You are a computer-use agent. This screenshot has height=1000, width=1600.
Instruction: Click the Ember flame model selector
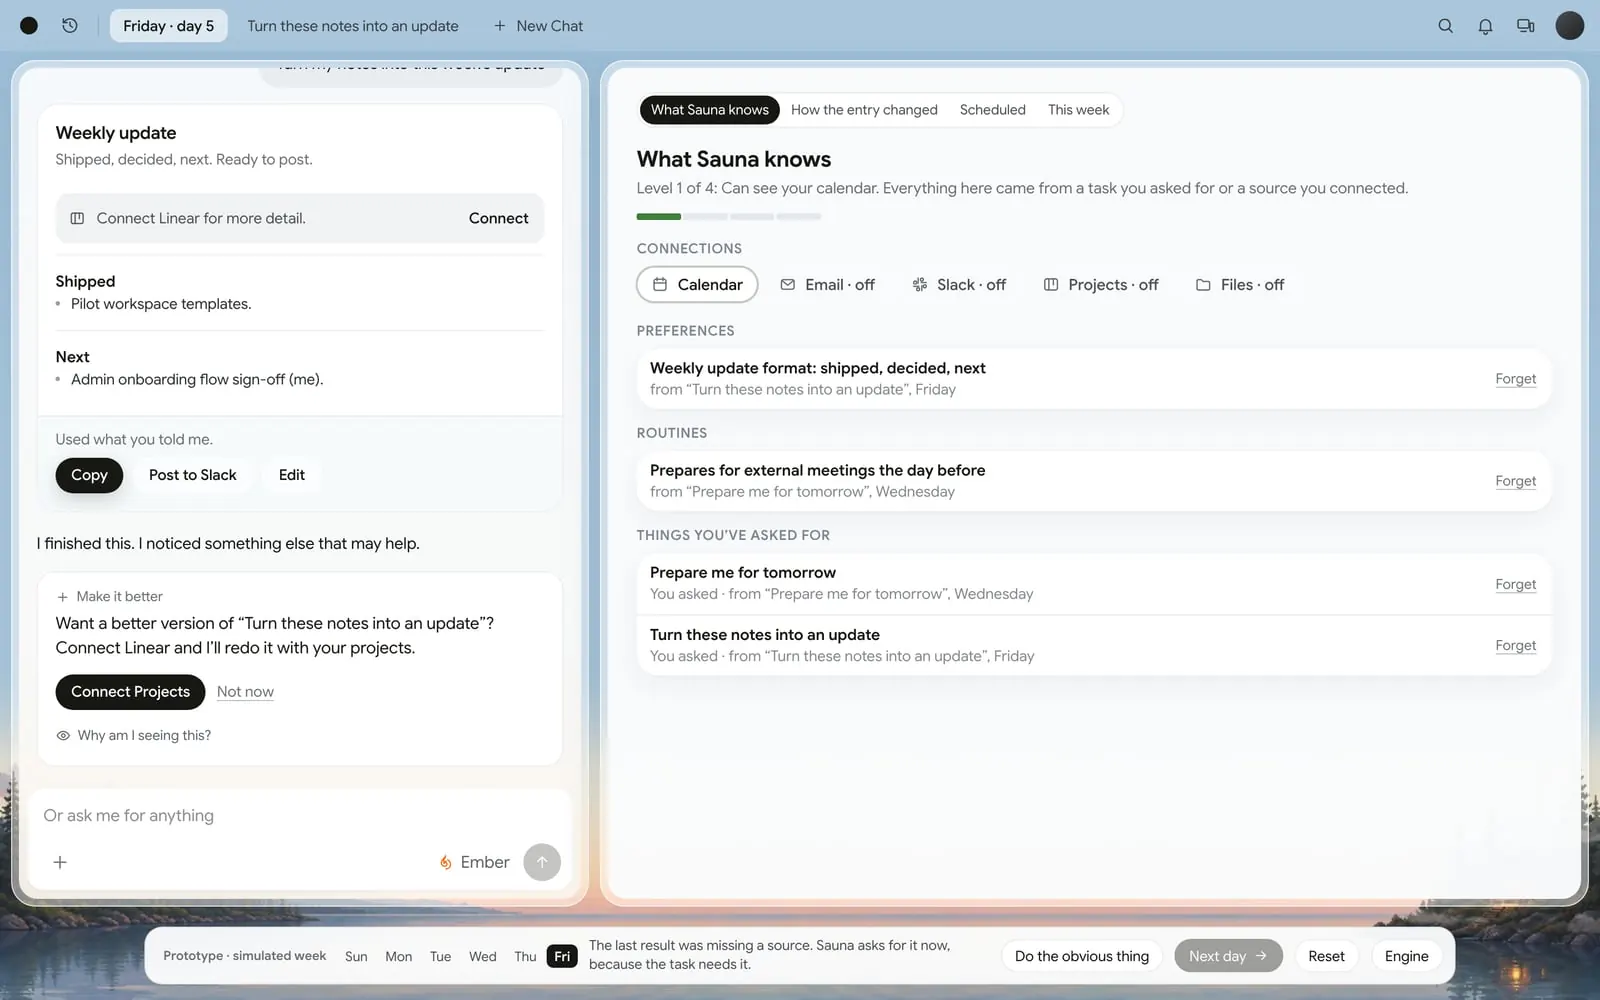[474, 862]
